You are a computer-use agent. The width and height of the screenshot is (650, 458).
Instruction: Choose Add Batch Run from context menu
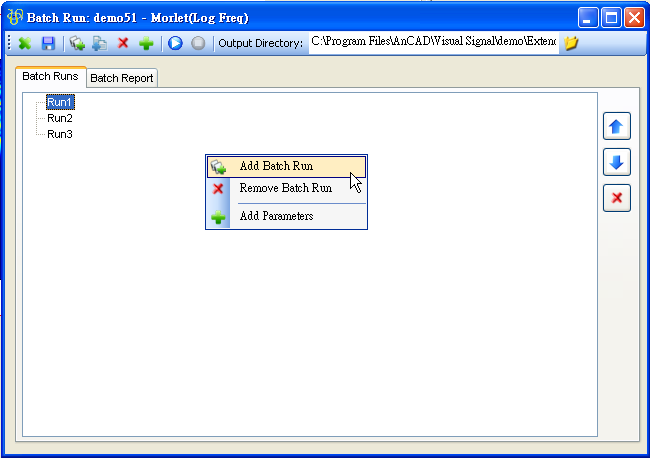[276, 166]
